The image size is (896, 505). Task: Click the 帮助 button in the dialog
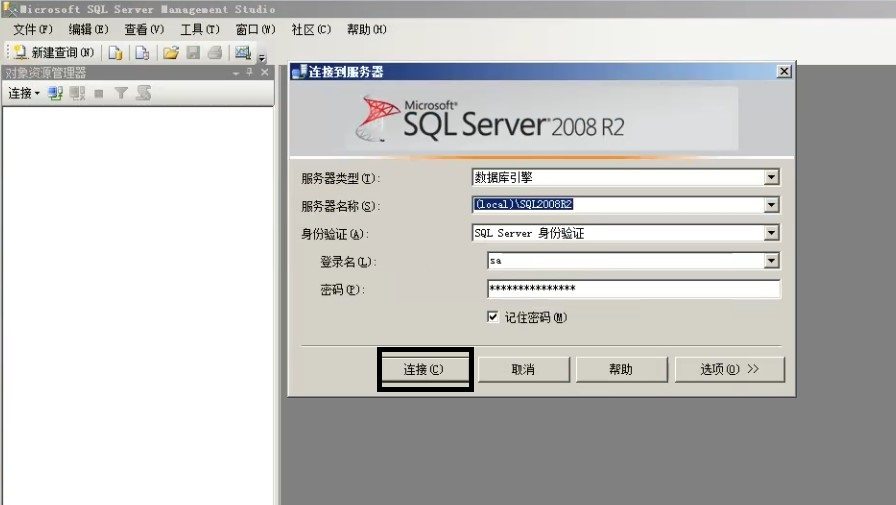coord(621,370)
